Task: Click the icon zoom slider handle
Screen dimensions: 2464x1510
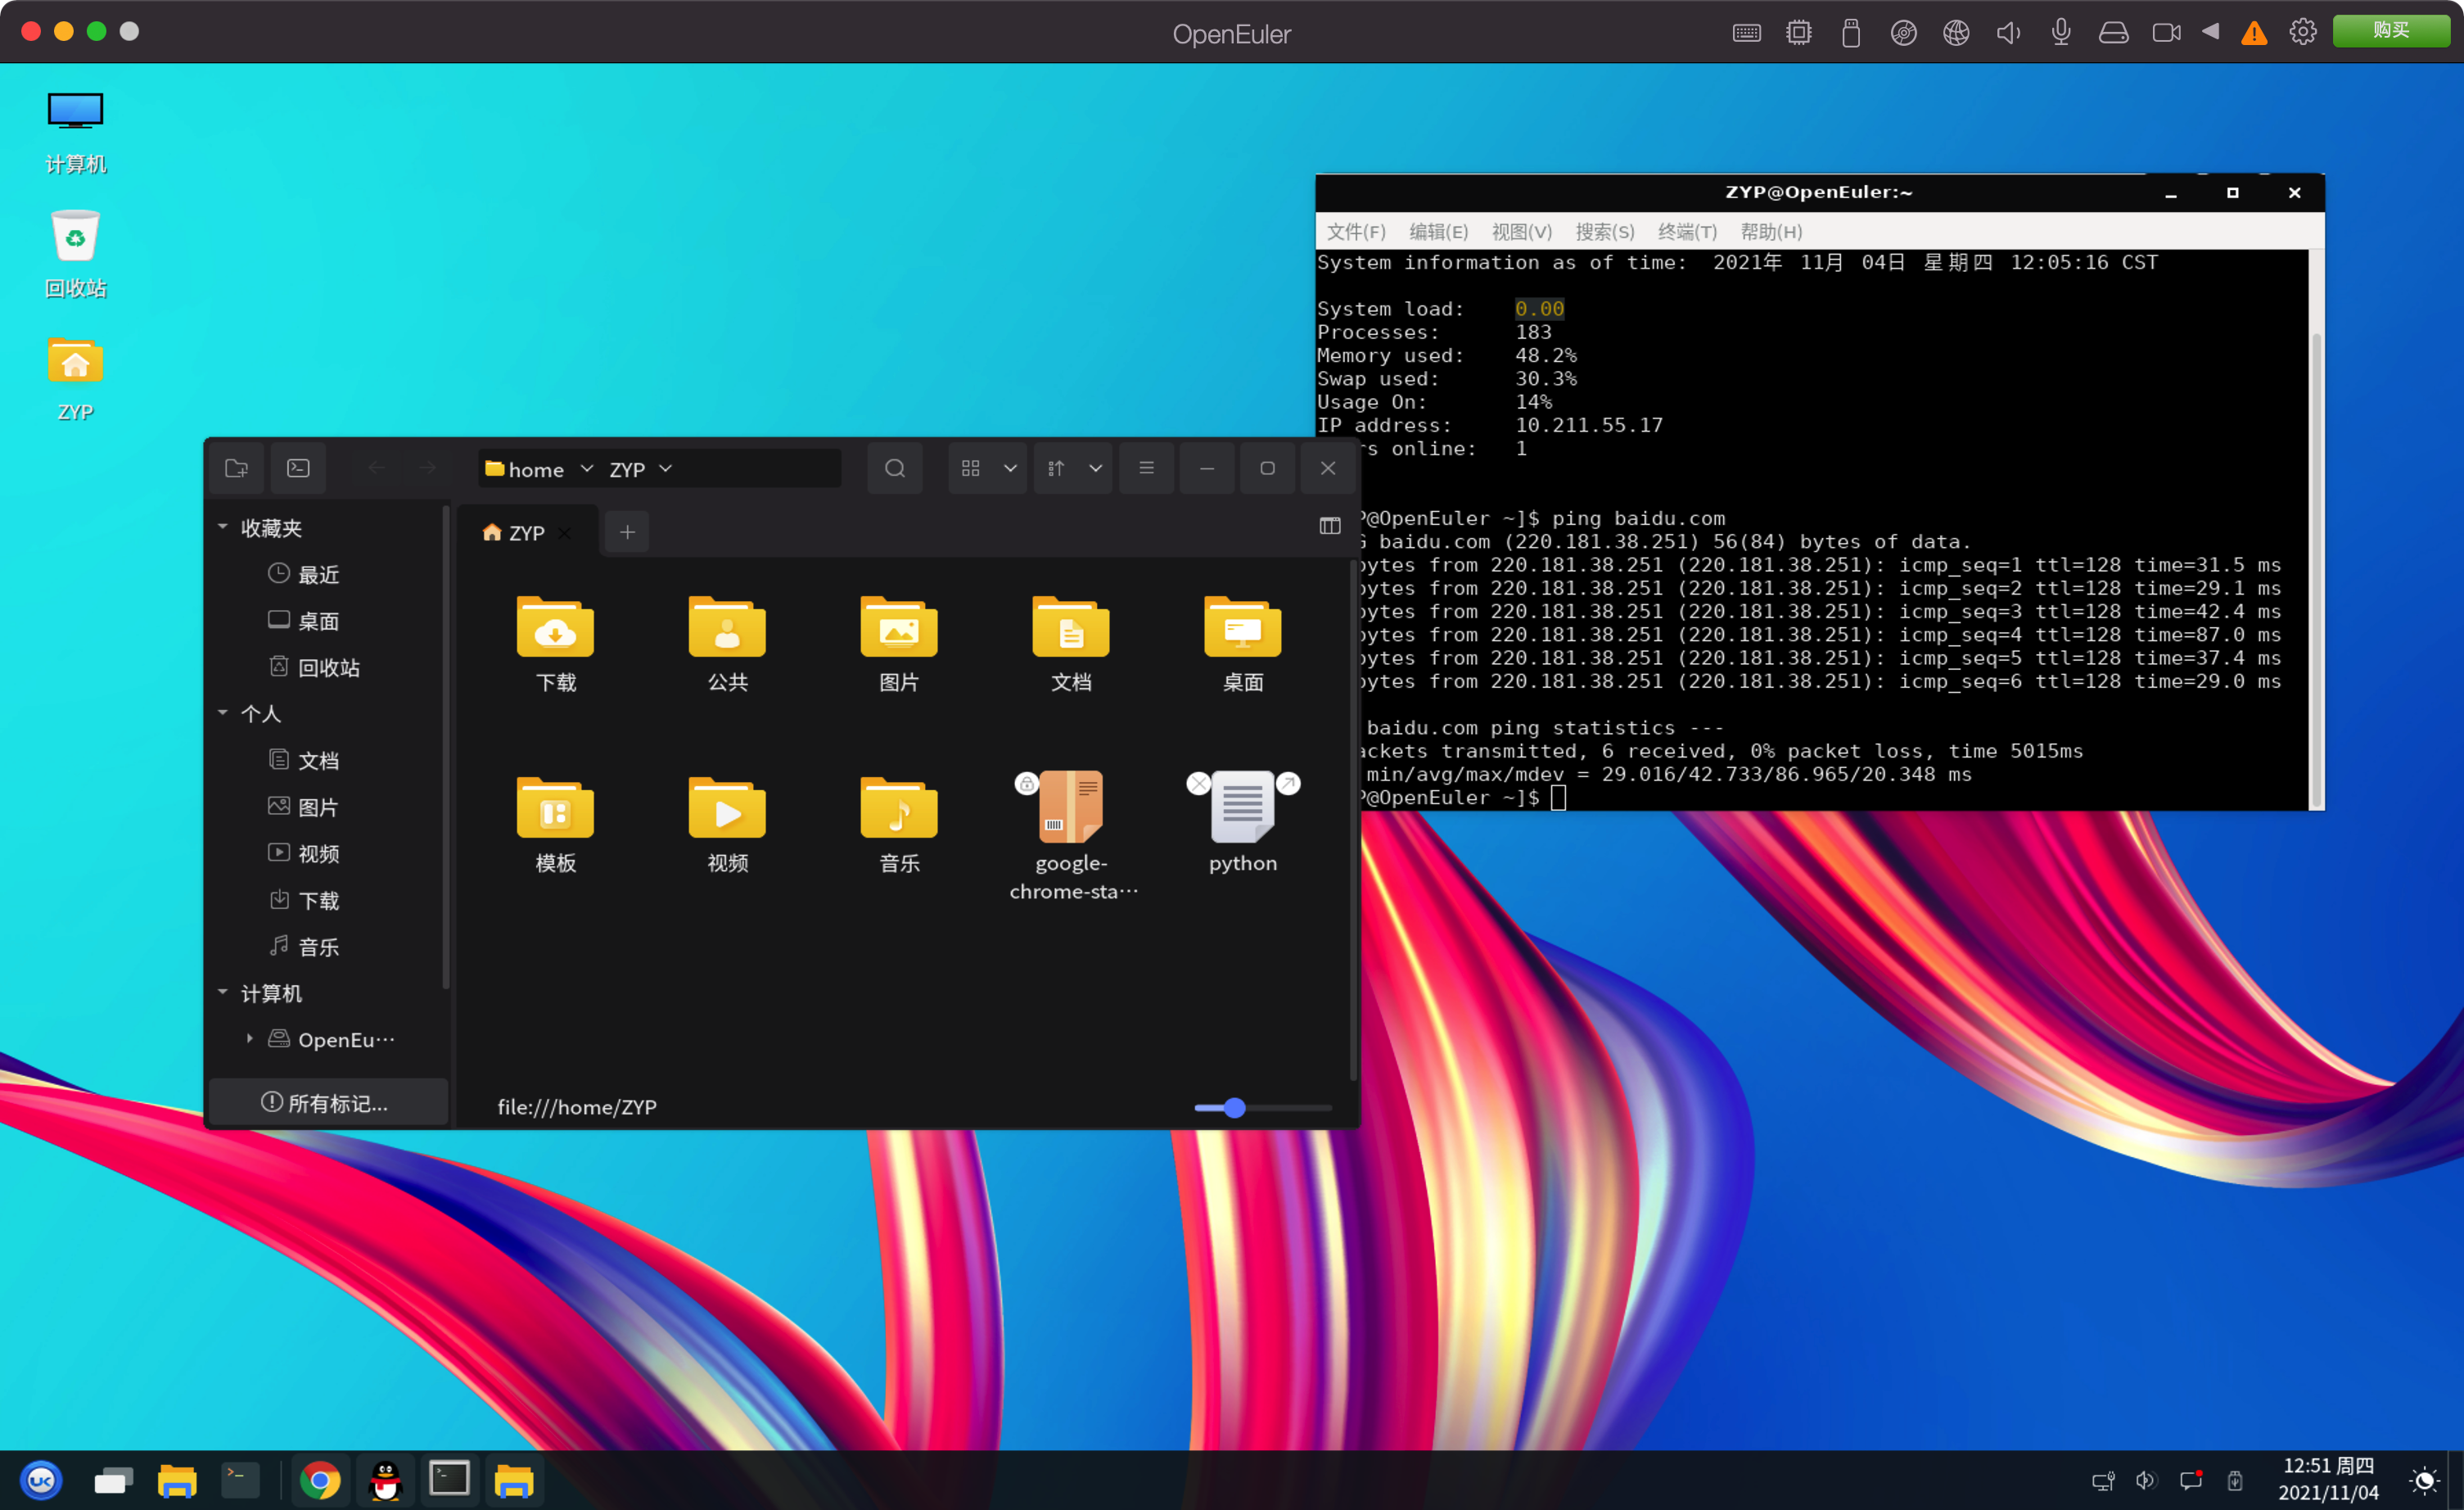Action: (x=1234, y=1107)
